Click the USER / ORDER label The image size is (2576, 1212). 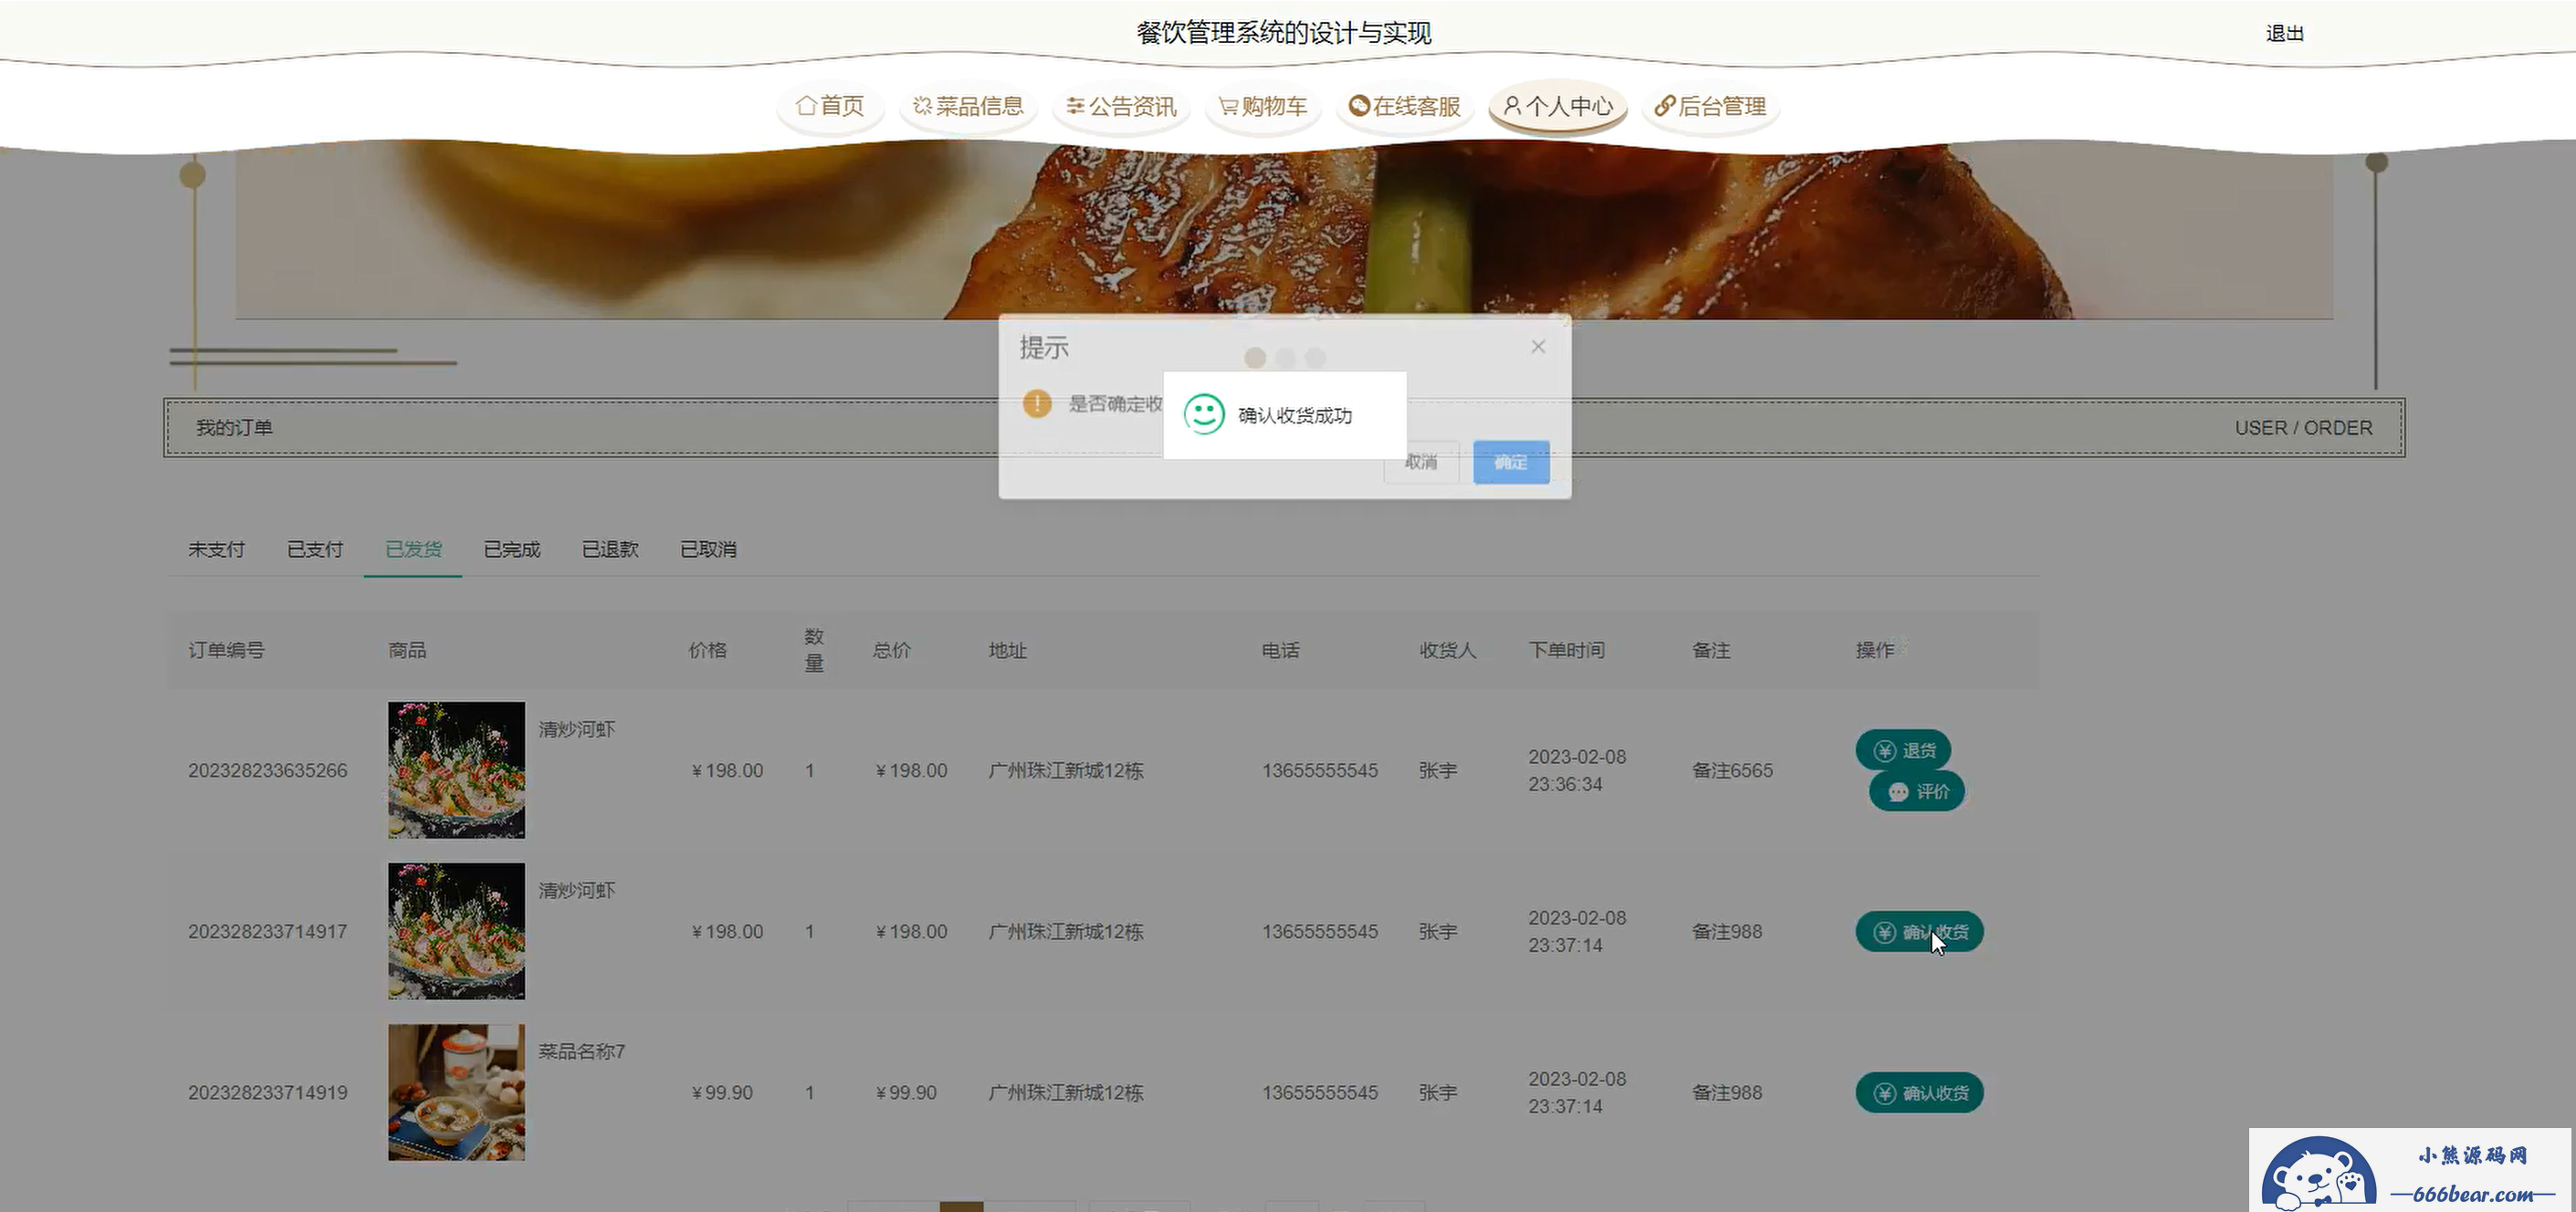point(2303,428)
